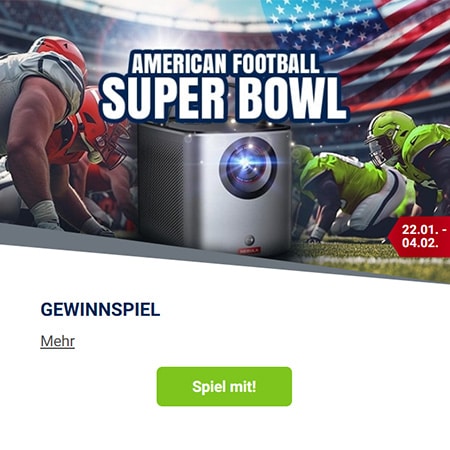Click the small red Nebula logo on projector

tap(249, 251)
